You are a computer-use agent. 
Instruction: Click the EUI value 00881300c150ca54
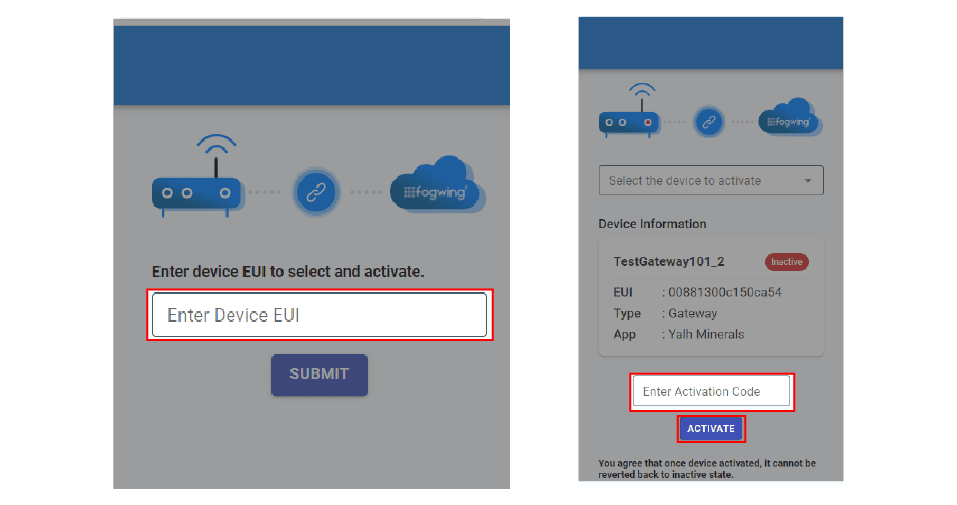click(x=724, y=292)
